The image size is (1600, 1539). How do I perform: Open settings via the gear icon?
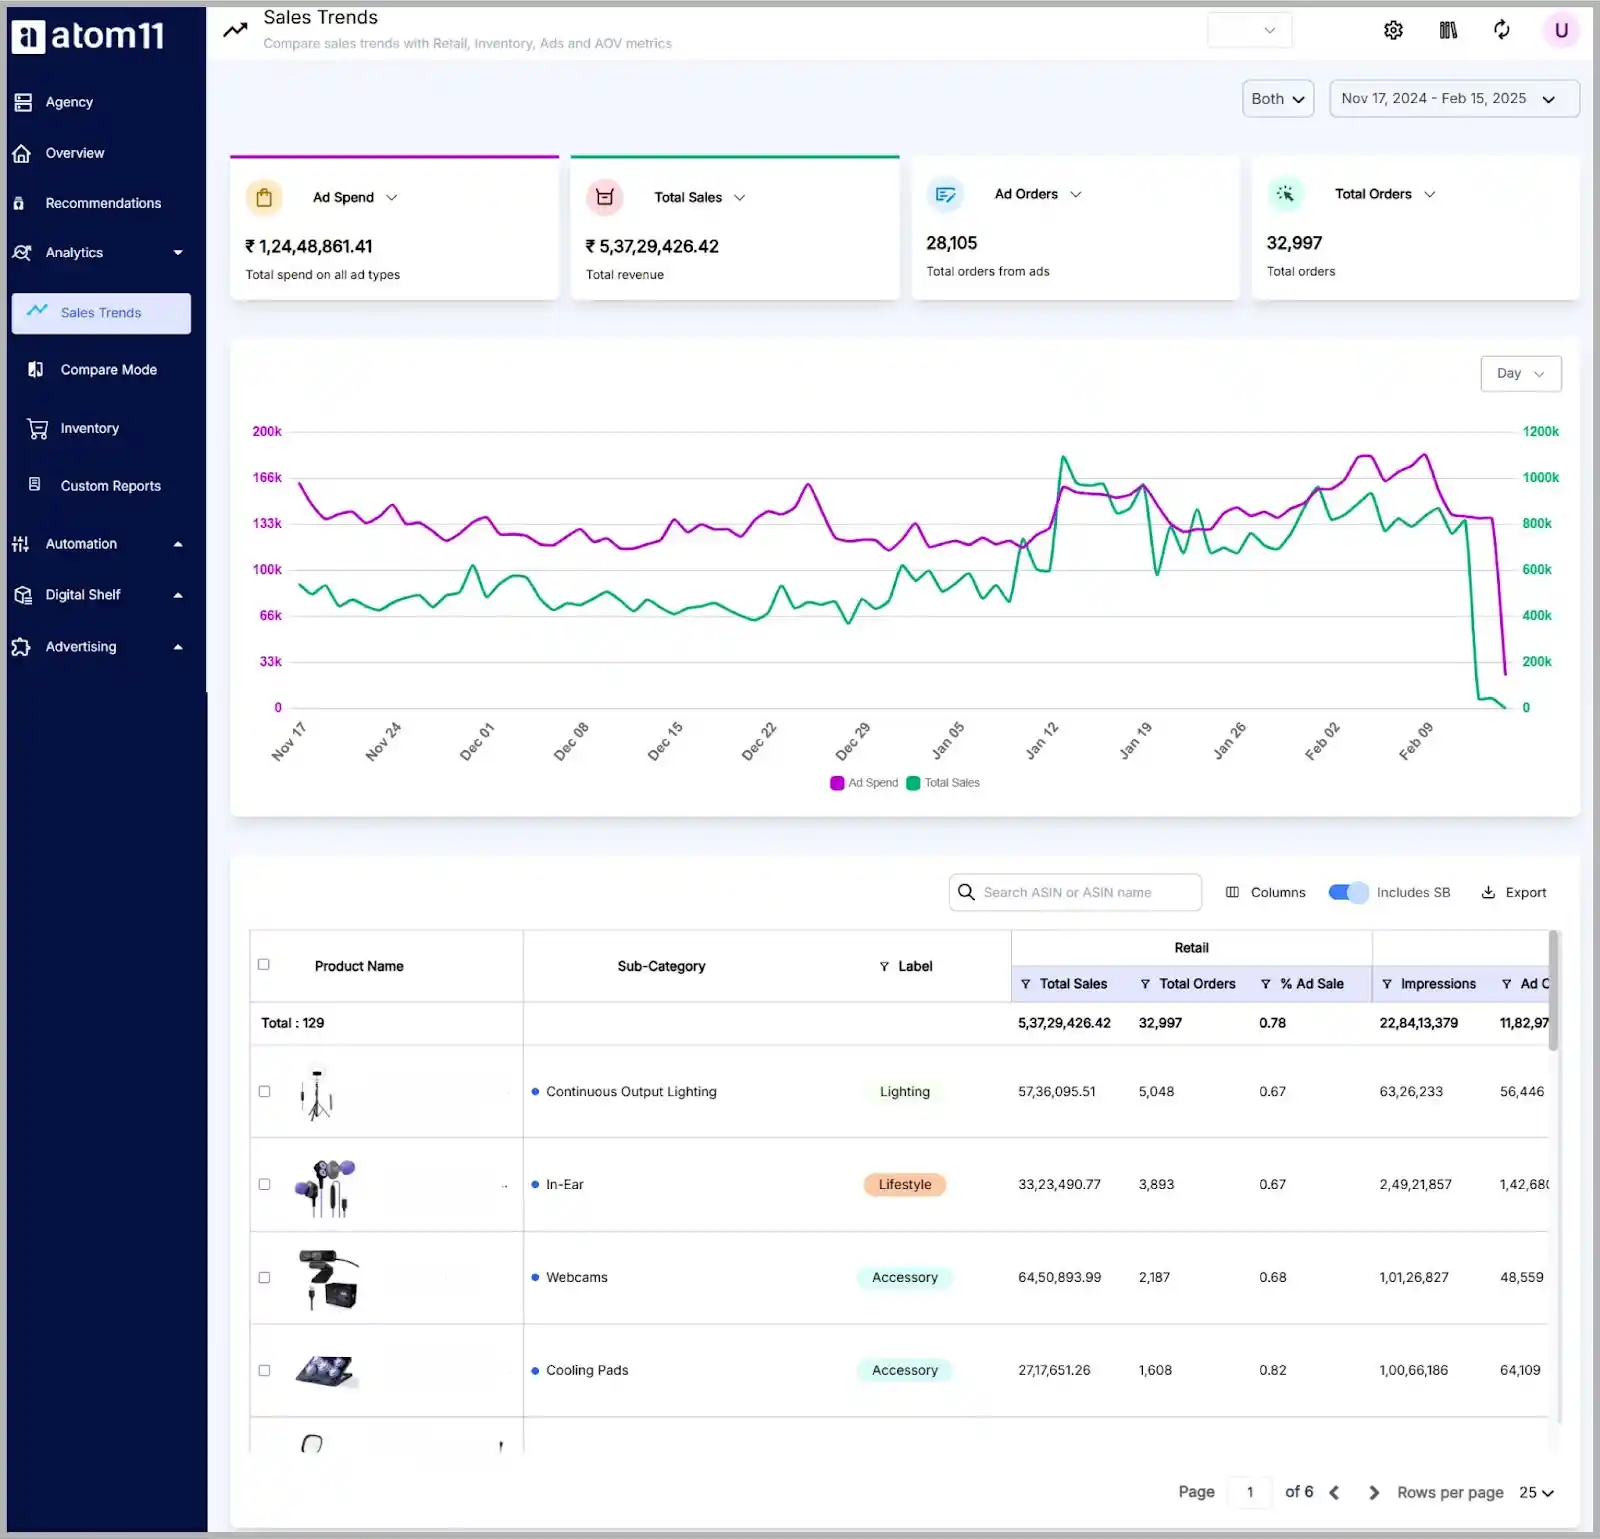click(x=1394, y=30)
